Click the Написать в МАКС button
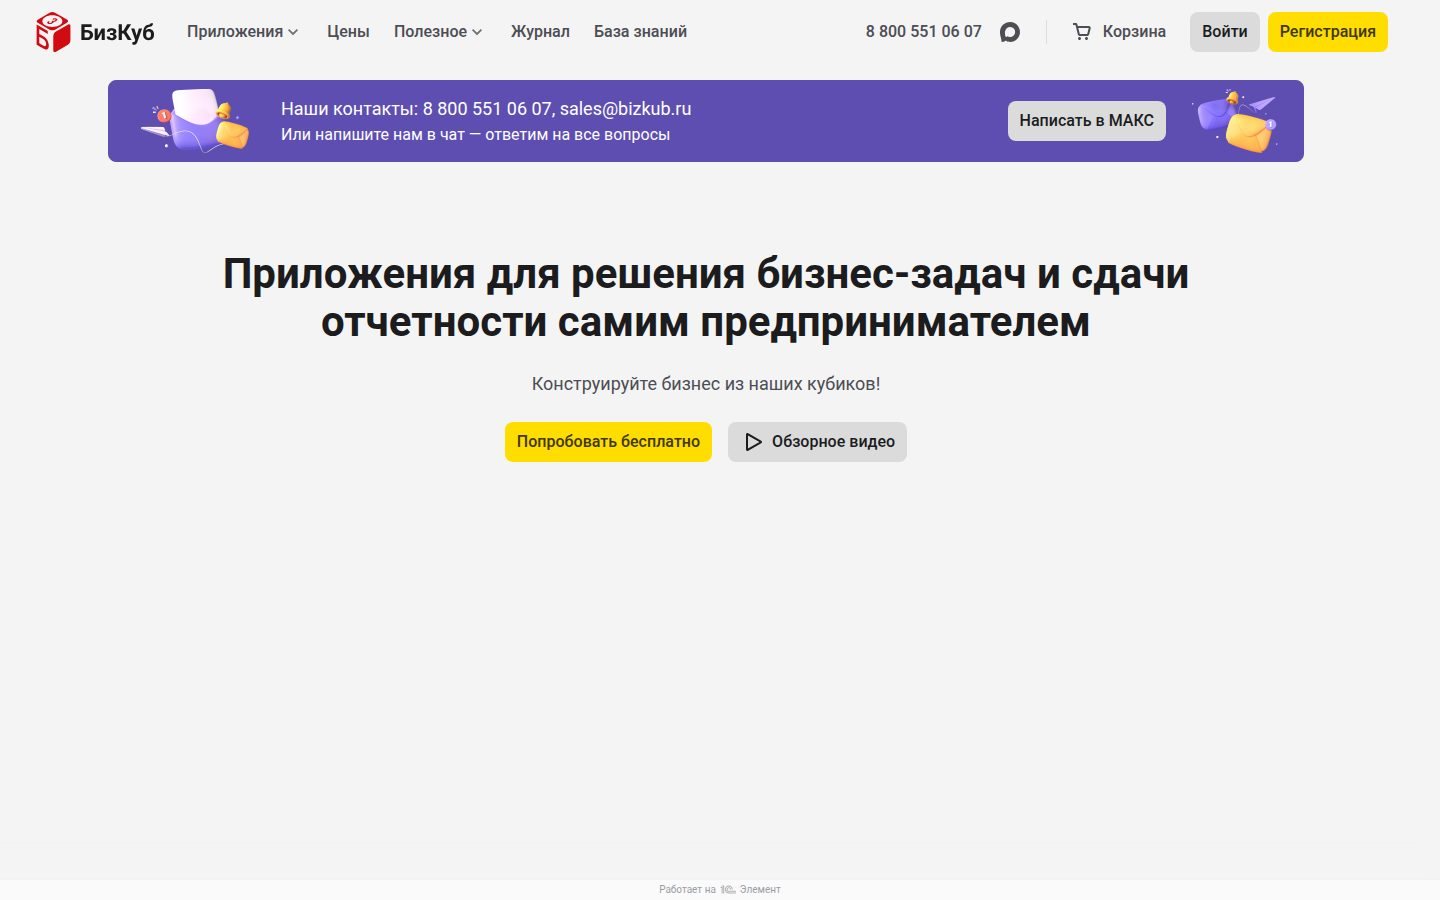The width and height of the screenshot is (1440, 900). (x=1087, y=121)
